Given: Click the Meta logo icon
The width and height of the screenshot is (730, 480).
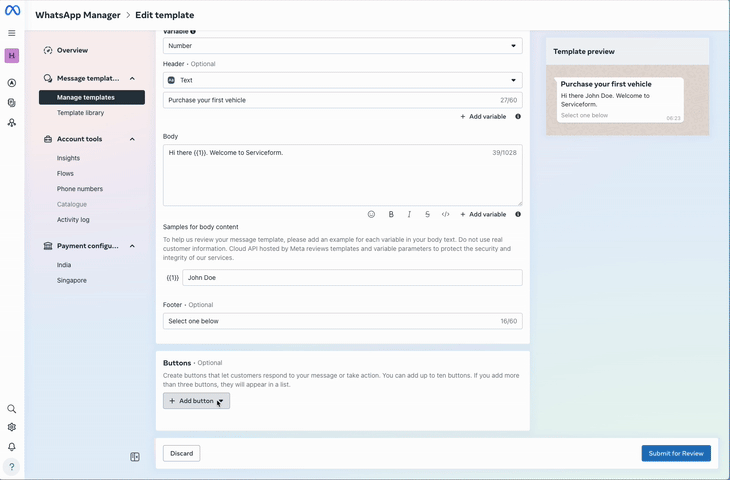Looking at the screenshot, I should coord(12,10).
